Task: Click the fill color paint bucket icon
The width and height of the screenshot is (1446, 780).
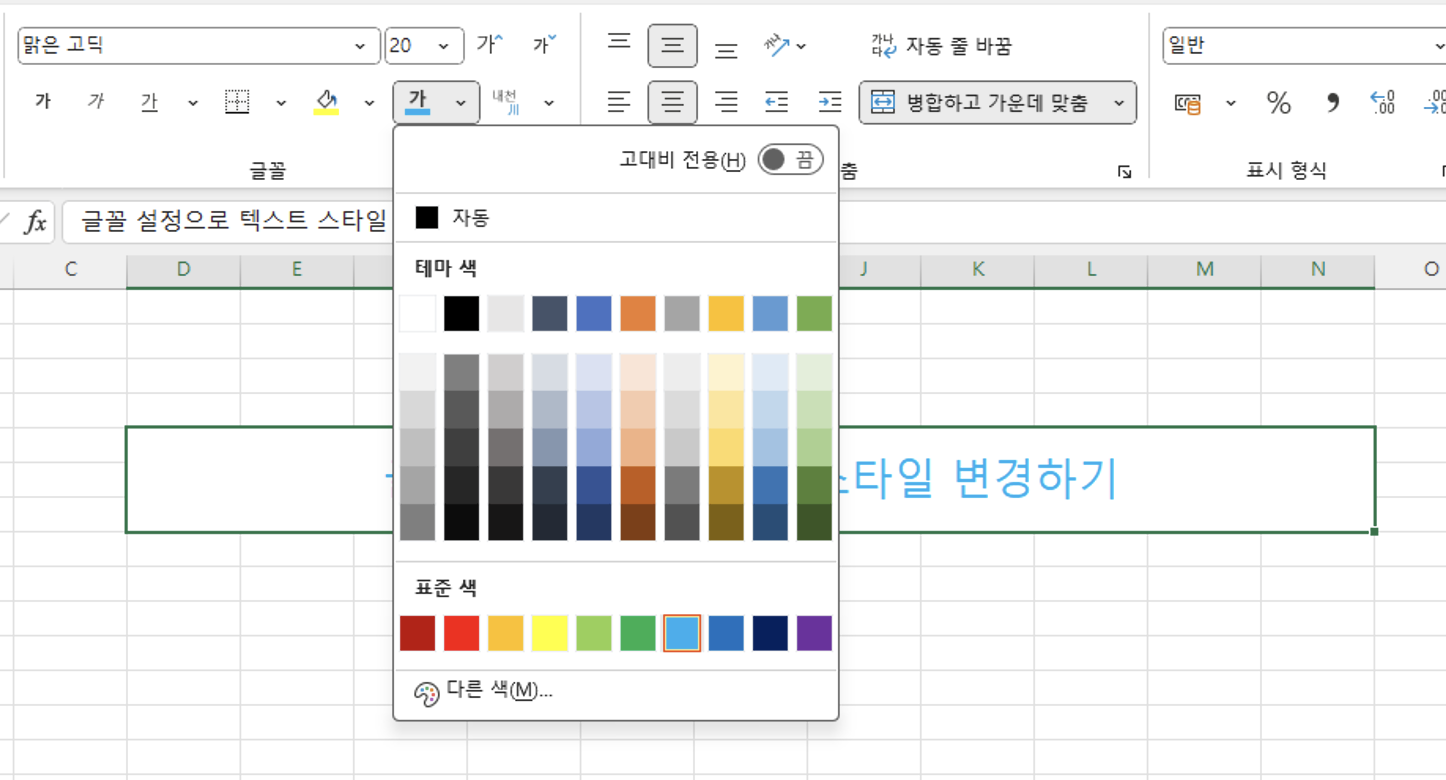Action: (x=326, y=102)
